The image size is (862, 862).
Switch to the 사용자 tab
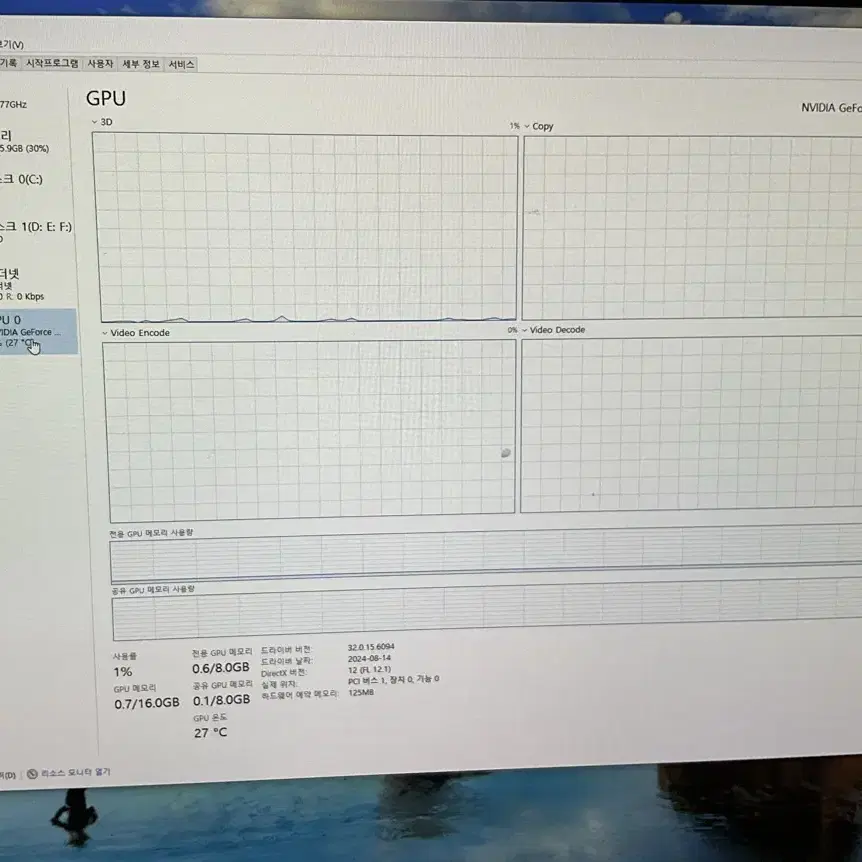[100, 64]
